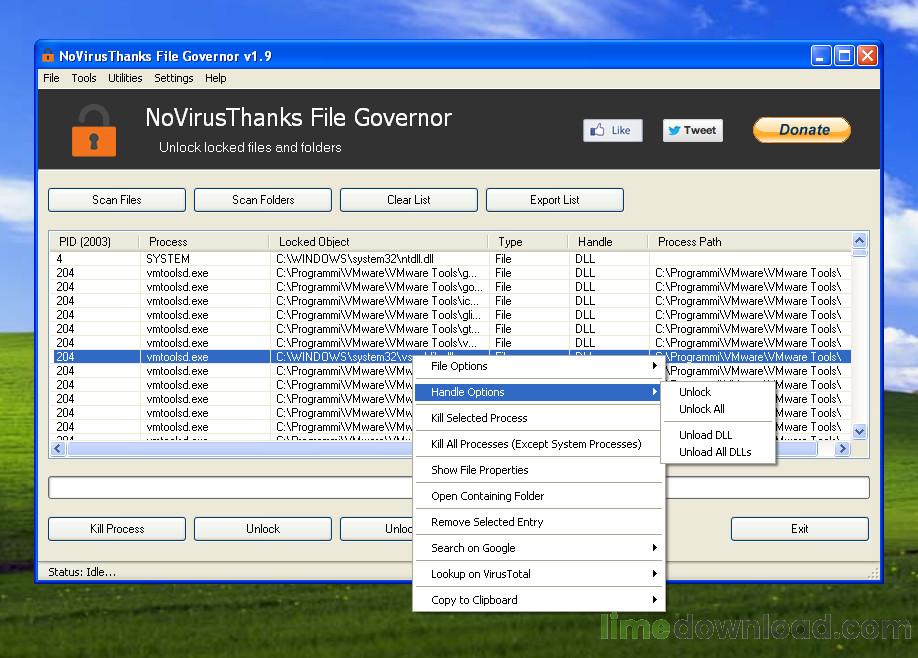Click the list's scroll down arrow

859,432
